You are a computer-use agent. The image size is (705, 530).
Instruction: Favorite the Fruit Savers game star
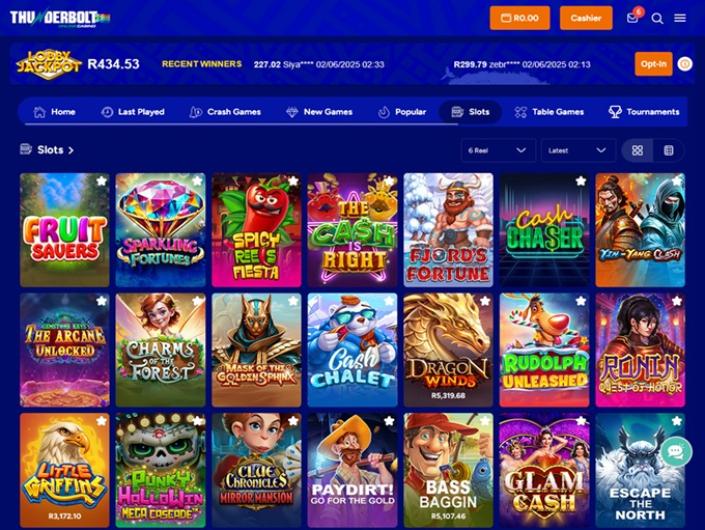[x=102, y=181]
